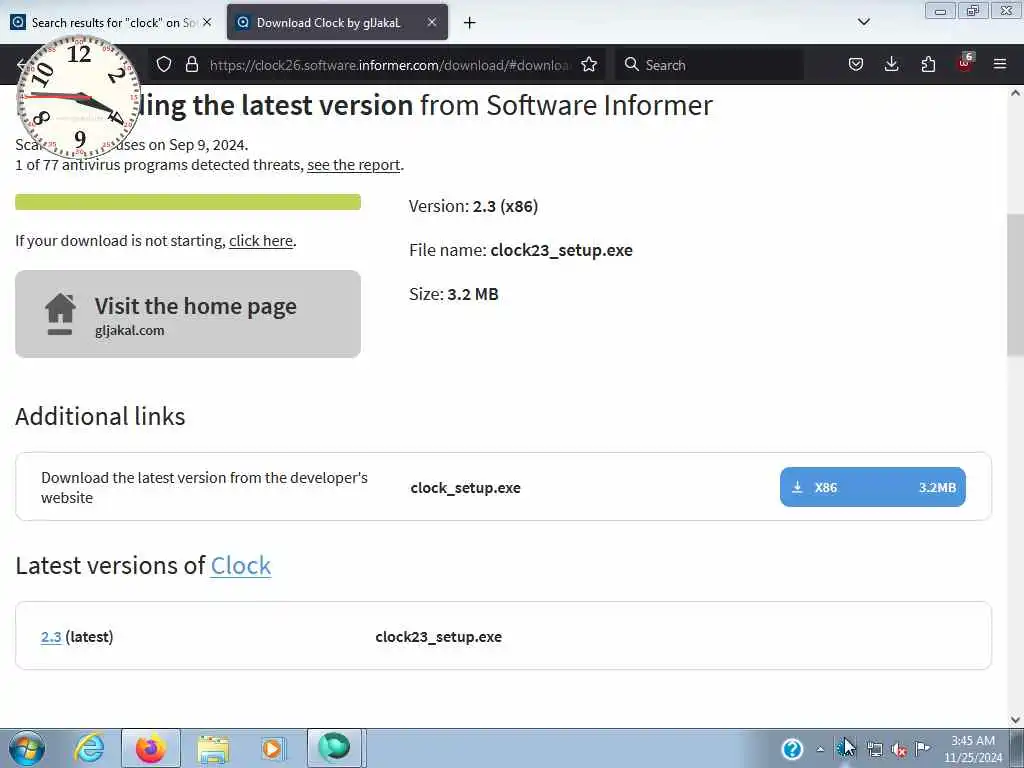This screenshot has height=768, width=1024.
Task: Close the "Search results for clock" tab
Action: (x=207, y=22)
